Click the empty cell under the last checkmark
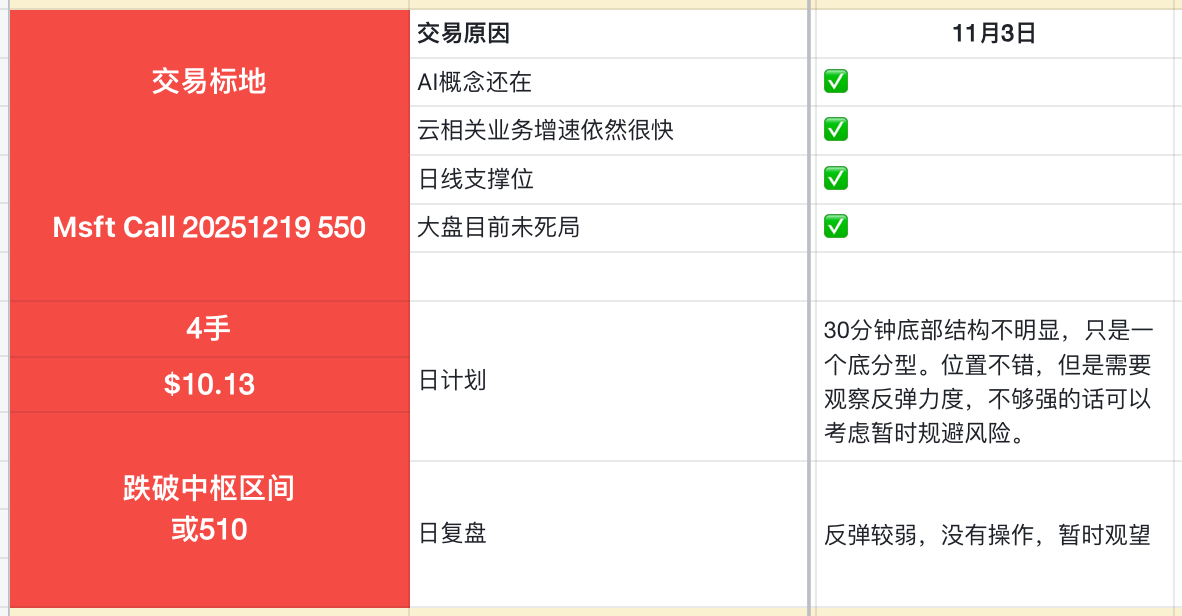The height and width of the screenshot is (616, 1182). pyautogui.click(x=993, y=276)
